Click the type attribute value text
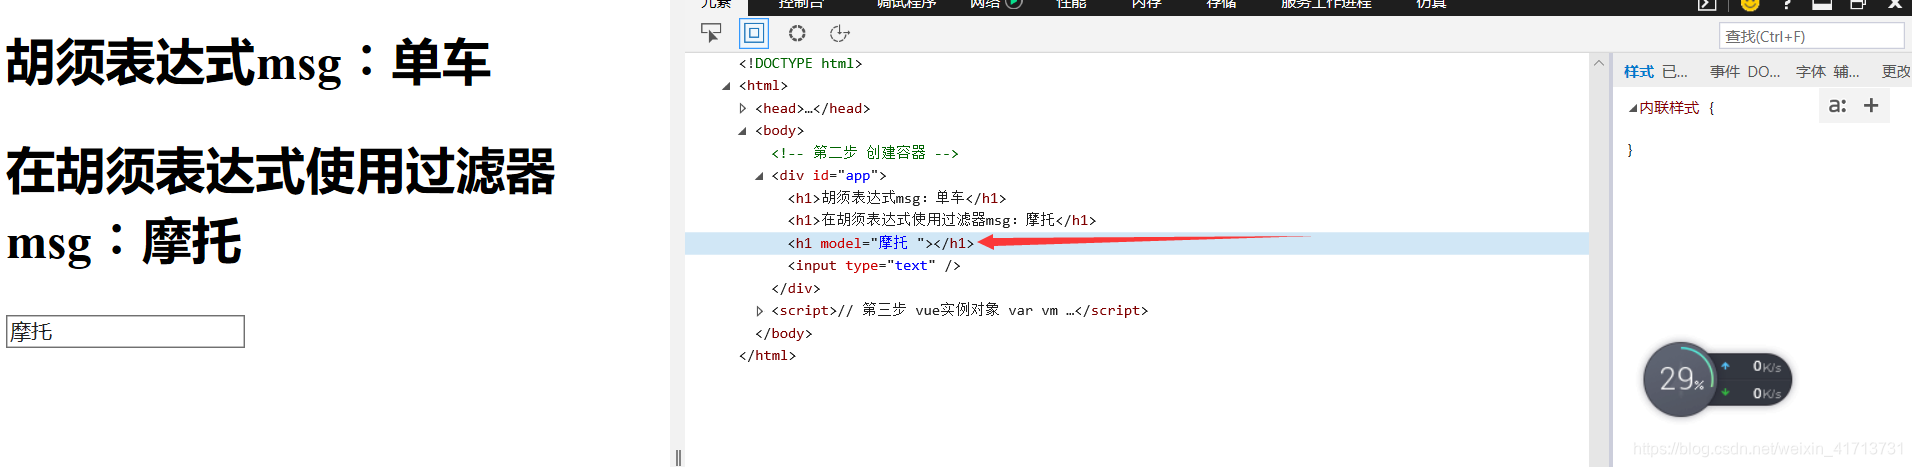The width and height of the screenshot is (1912, 467). pyautogui.click(x=911, y=266)
